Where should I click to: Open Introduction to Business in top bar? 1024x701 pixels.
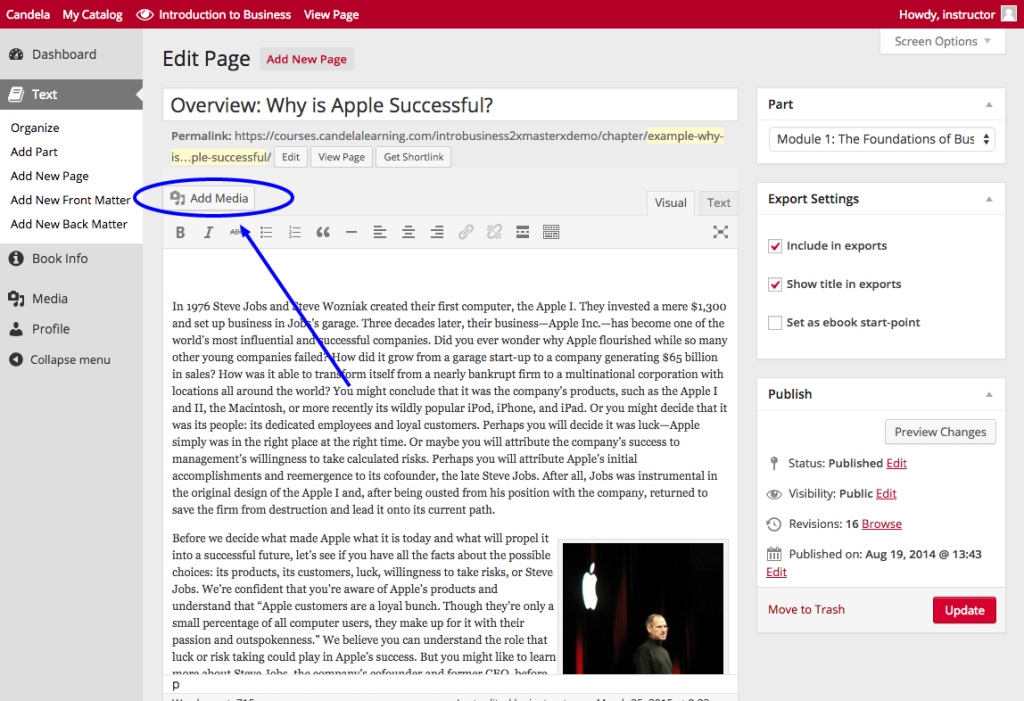[x=214, y=14]
